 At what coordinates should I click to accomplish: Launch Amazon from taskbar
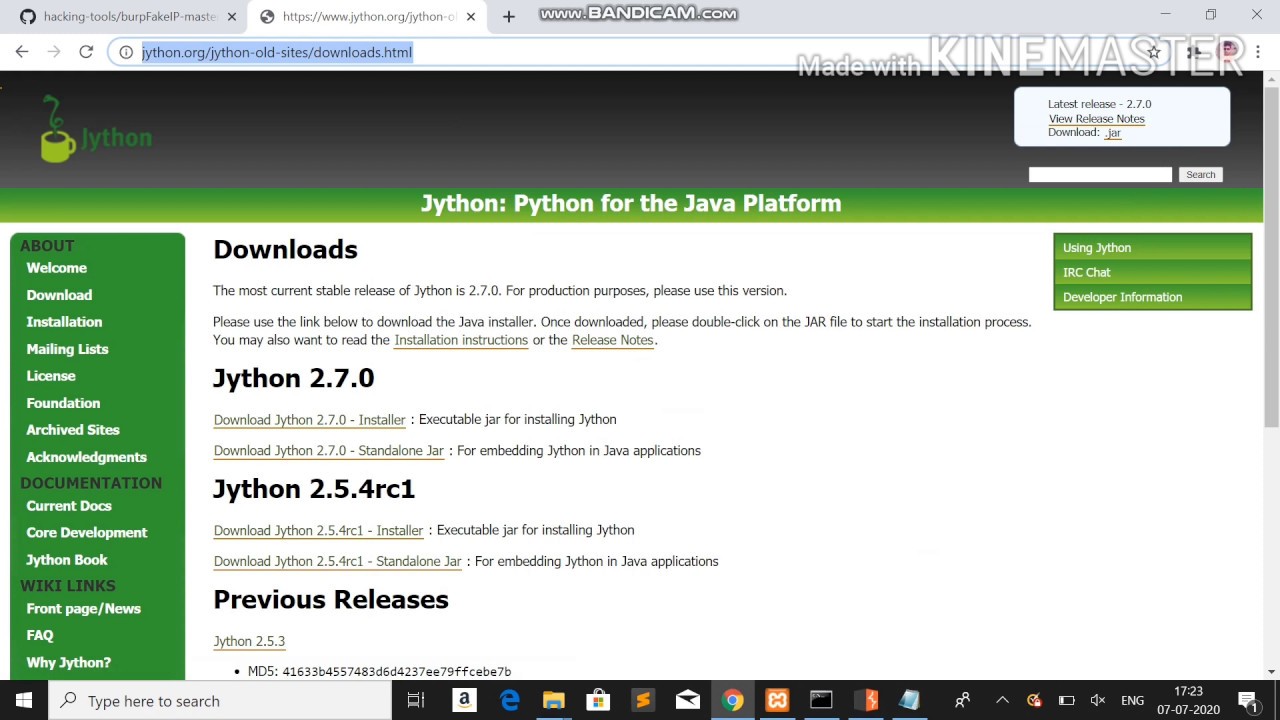[x=464, y=700]
